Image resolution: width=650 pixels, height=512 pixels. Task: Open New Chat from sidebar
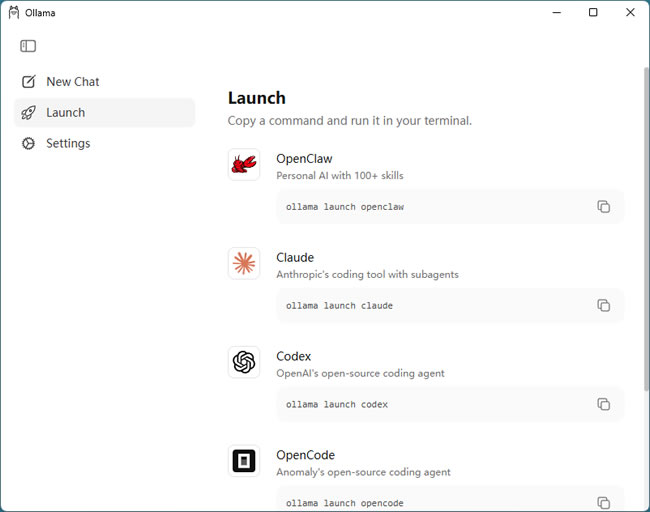pyautogui.click(x=72, y=82)
